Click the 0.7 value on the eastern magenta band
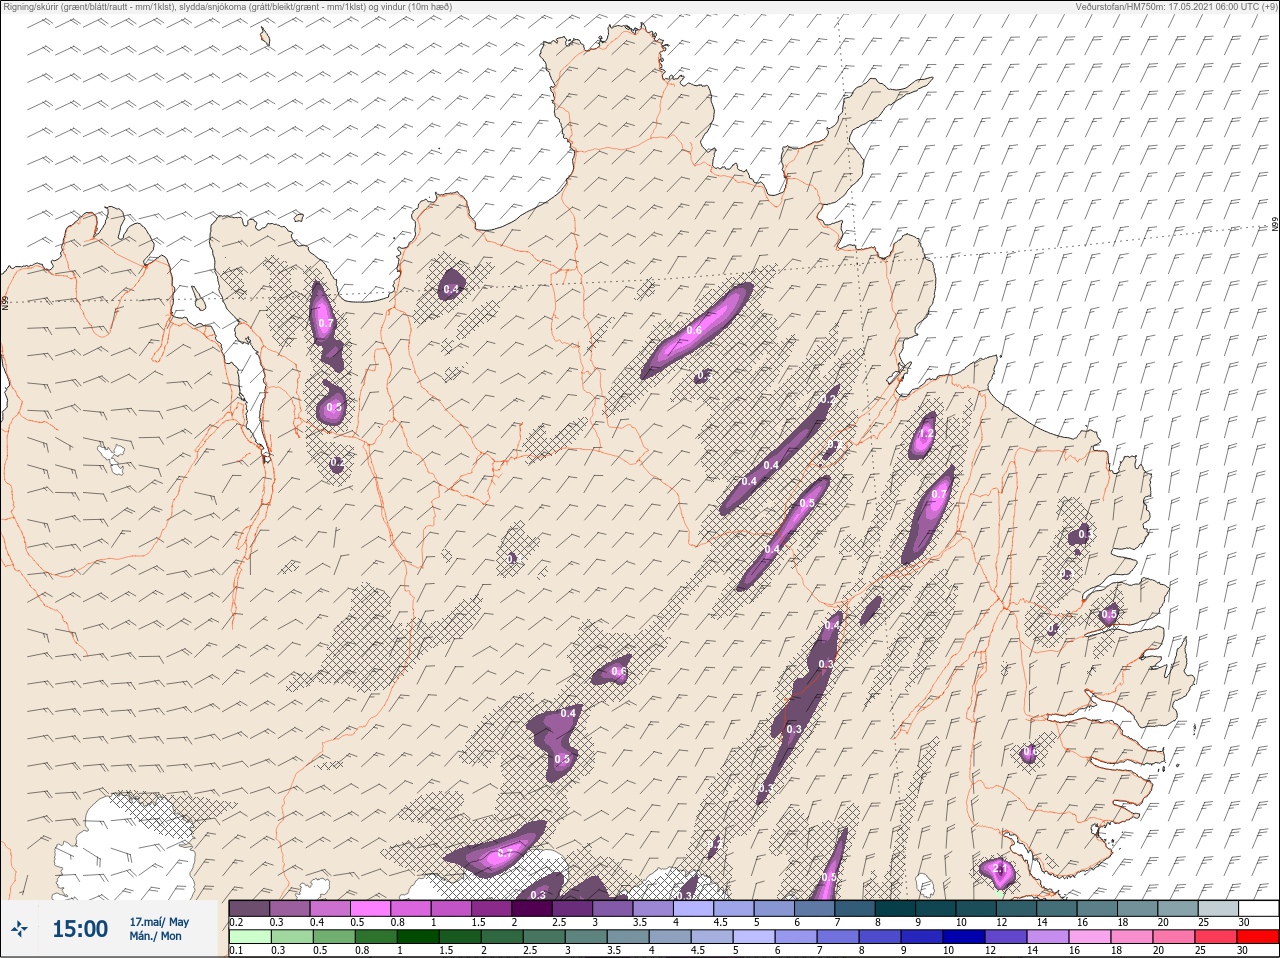This screenshot has width=1280, height=958. click(938, 494)
